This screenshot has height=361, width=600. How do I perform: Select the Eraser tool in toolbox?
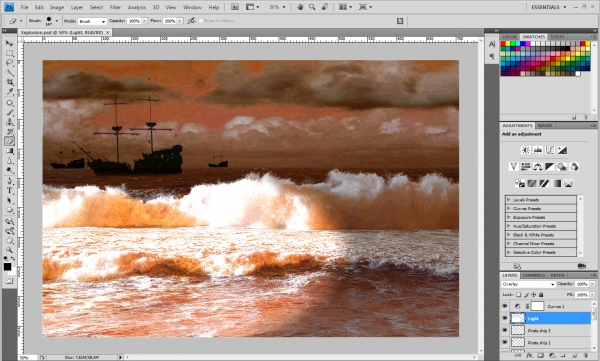[x=9, y=141]
